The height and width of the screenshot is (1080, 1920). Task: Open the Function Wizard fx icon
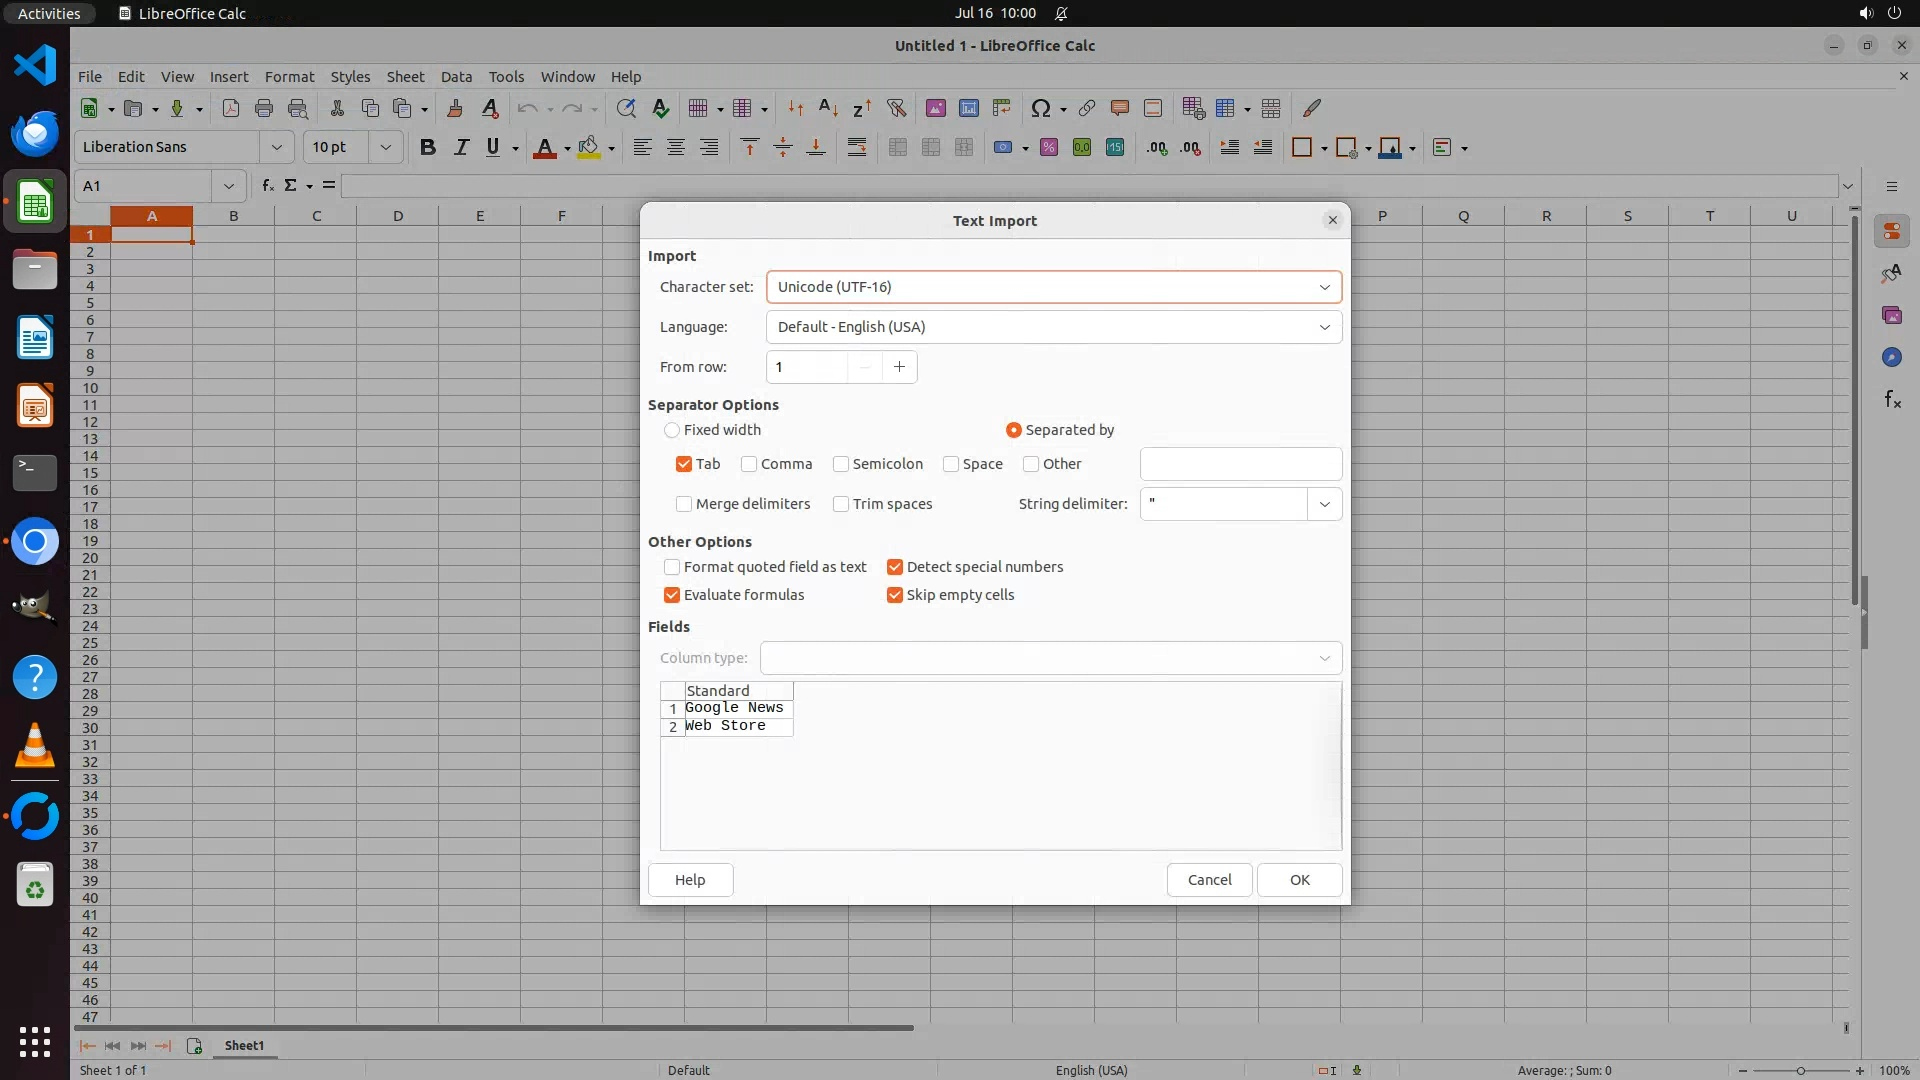pos(267,186)
